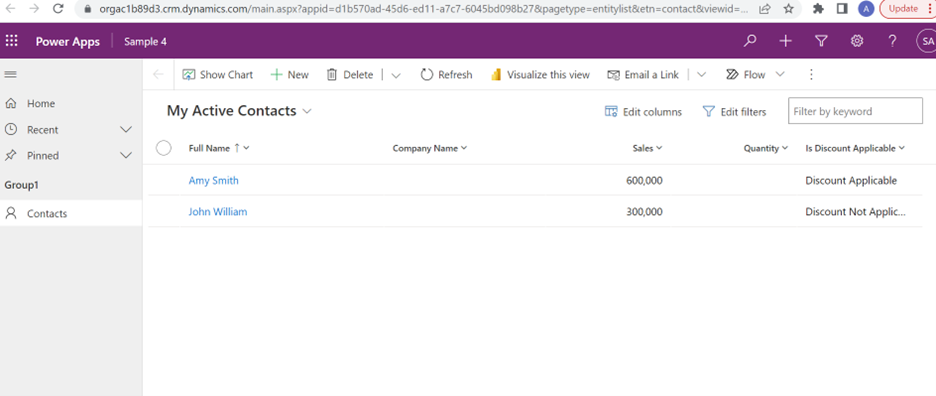Click the search magnifier in header
Screen dimensions: 936x396
pos(750,41)
